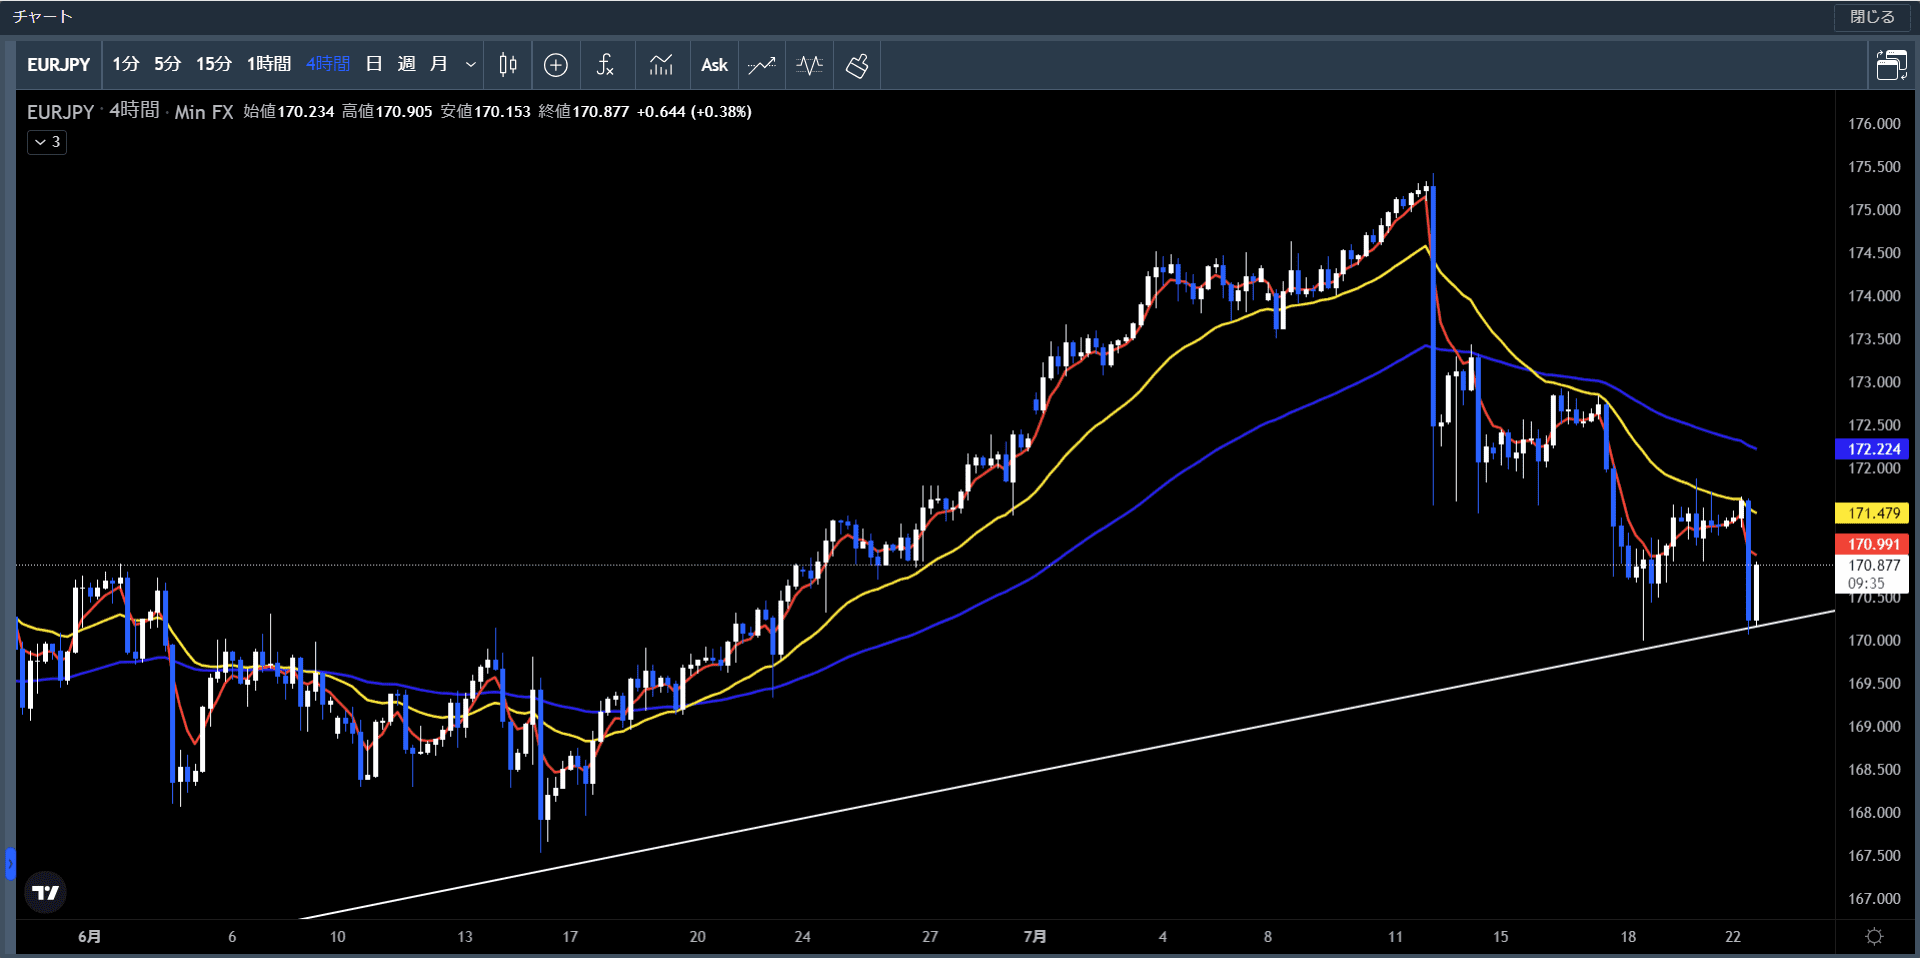
Task: Open chart settings gear icon
Action: [1874, 936]
